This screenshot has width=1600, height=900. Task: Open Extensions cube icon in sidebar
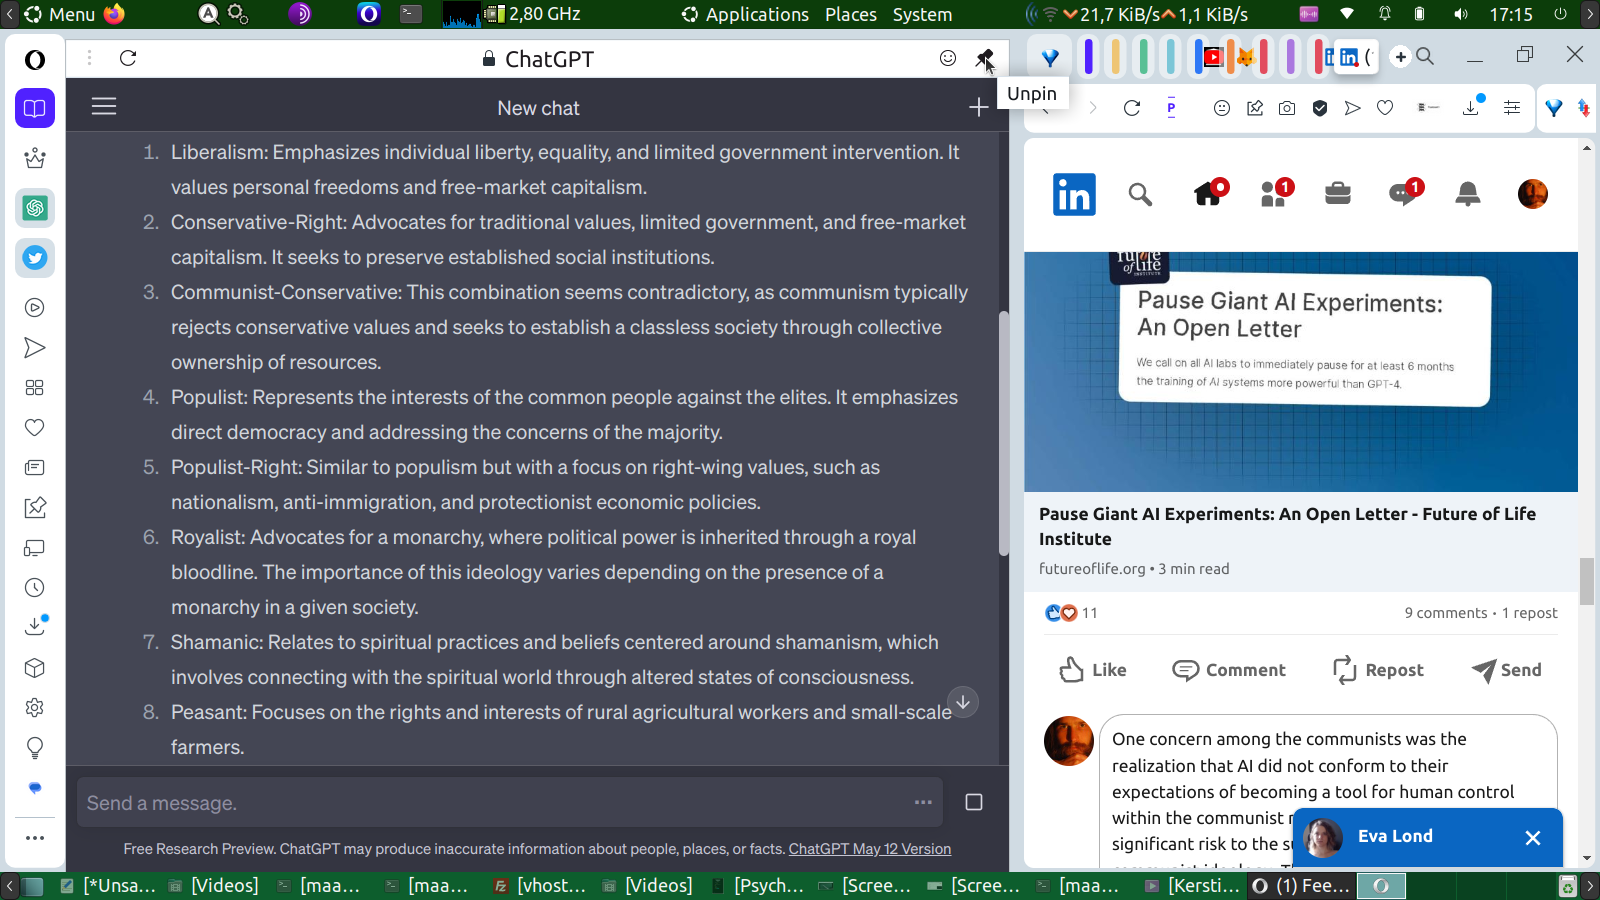[35, 668]
